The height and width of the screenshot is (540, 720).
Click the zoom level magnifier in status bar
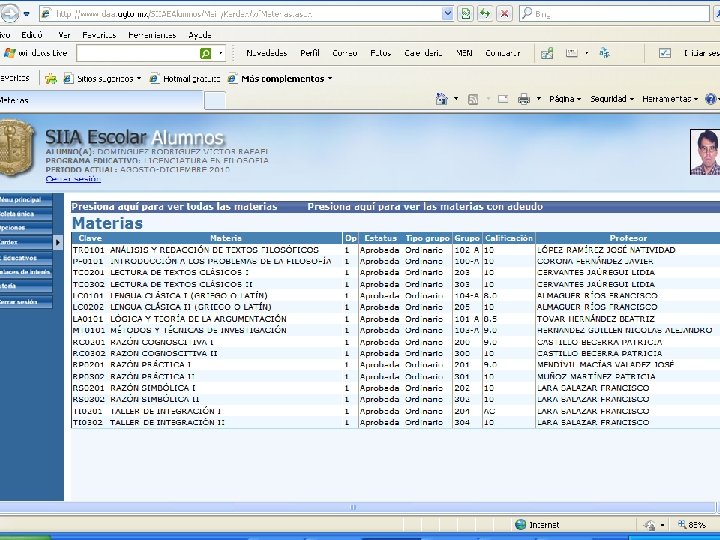[682, 524]
